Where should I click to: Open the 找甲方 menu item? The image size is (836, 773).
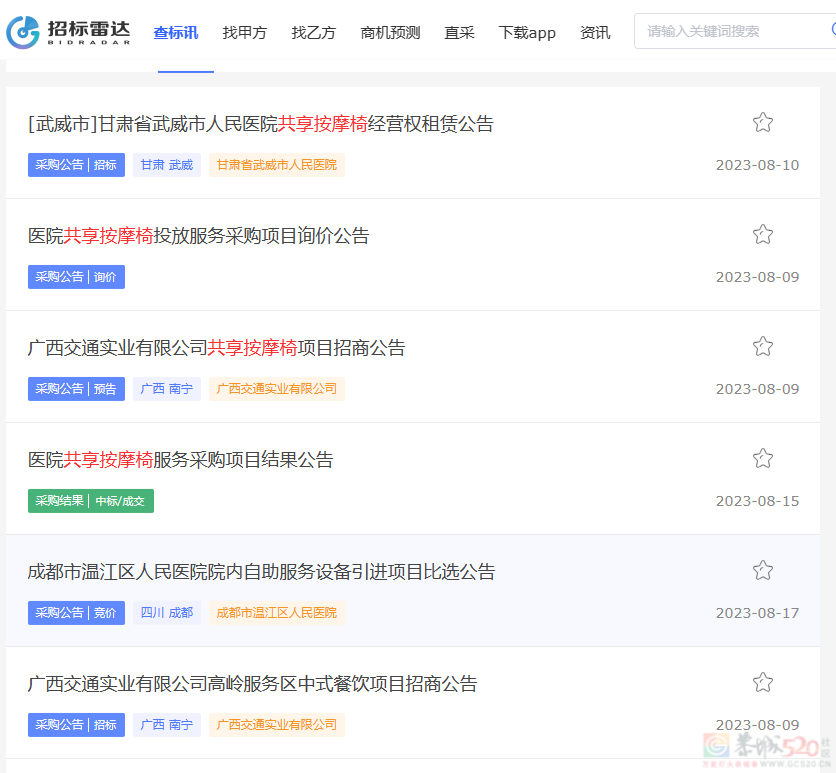244,33
